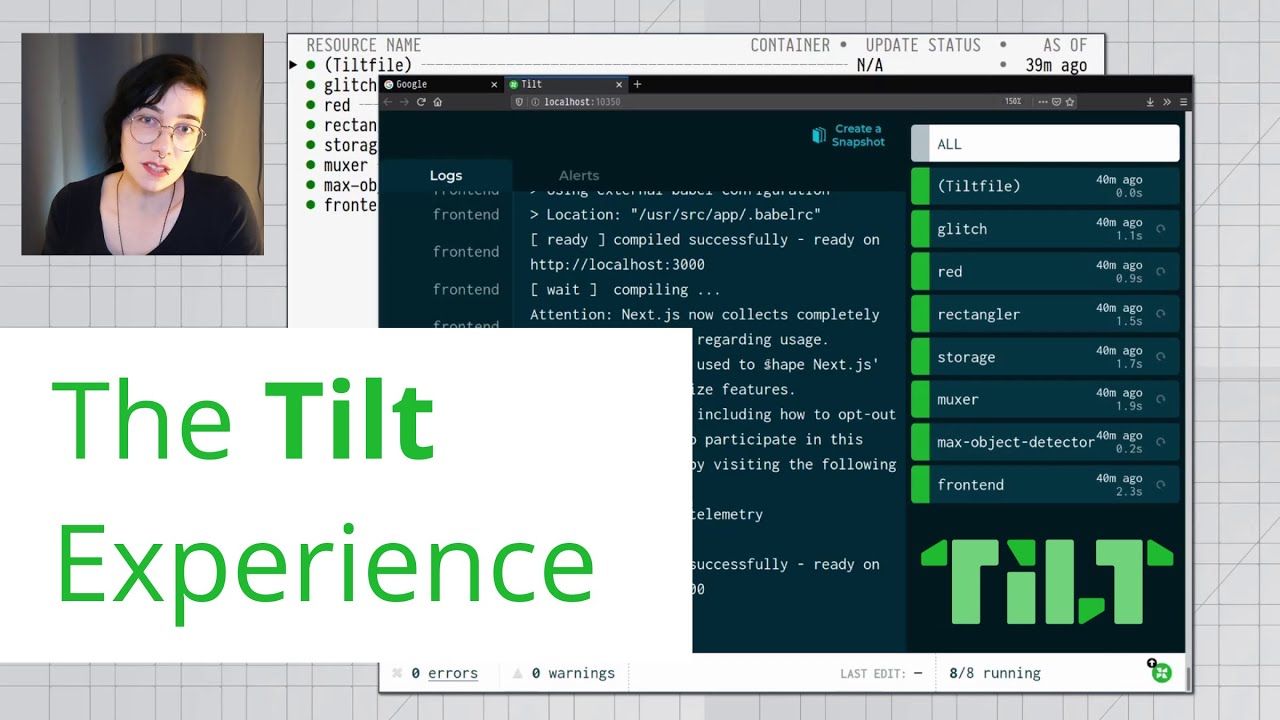The image size is (1280, 720).
Task: Click RESOURCE NAME header in terminal
Action: 363,45
